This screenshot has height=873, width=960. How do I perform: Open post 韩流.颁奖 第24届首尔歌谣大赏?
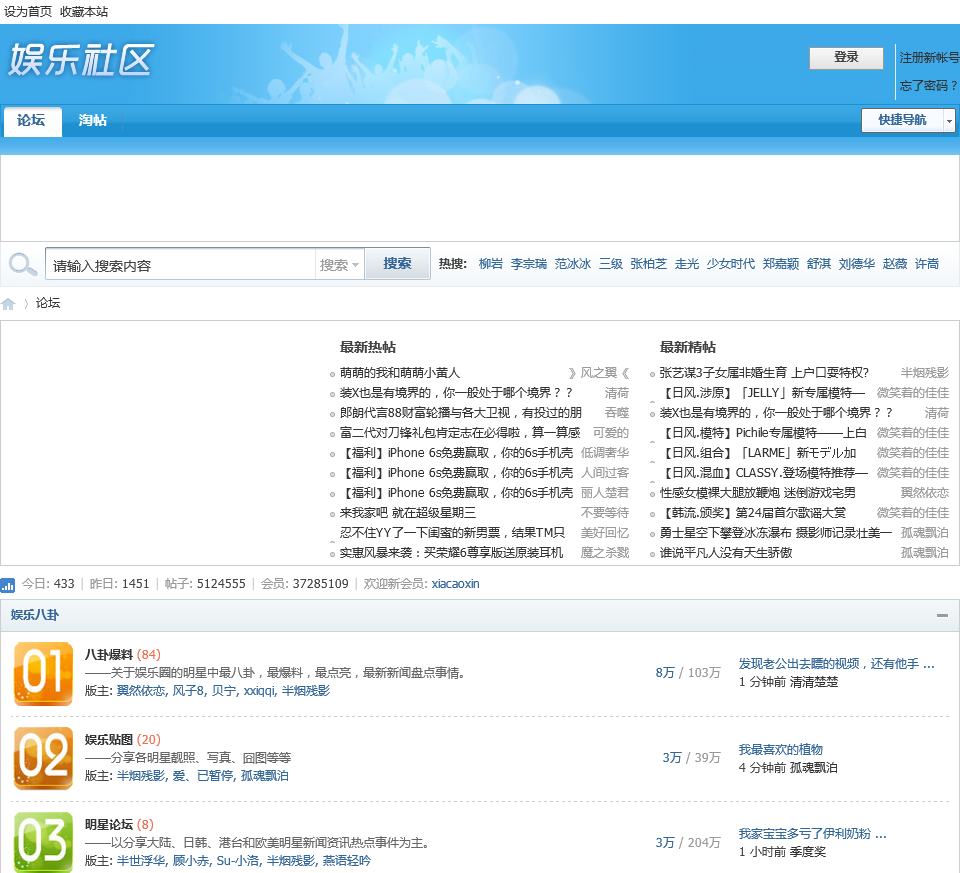point(752,513)
